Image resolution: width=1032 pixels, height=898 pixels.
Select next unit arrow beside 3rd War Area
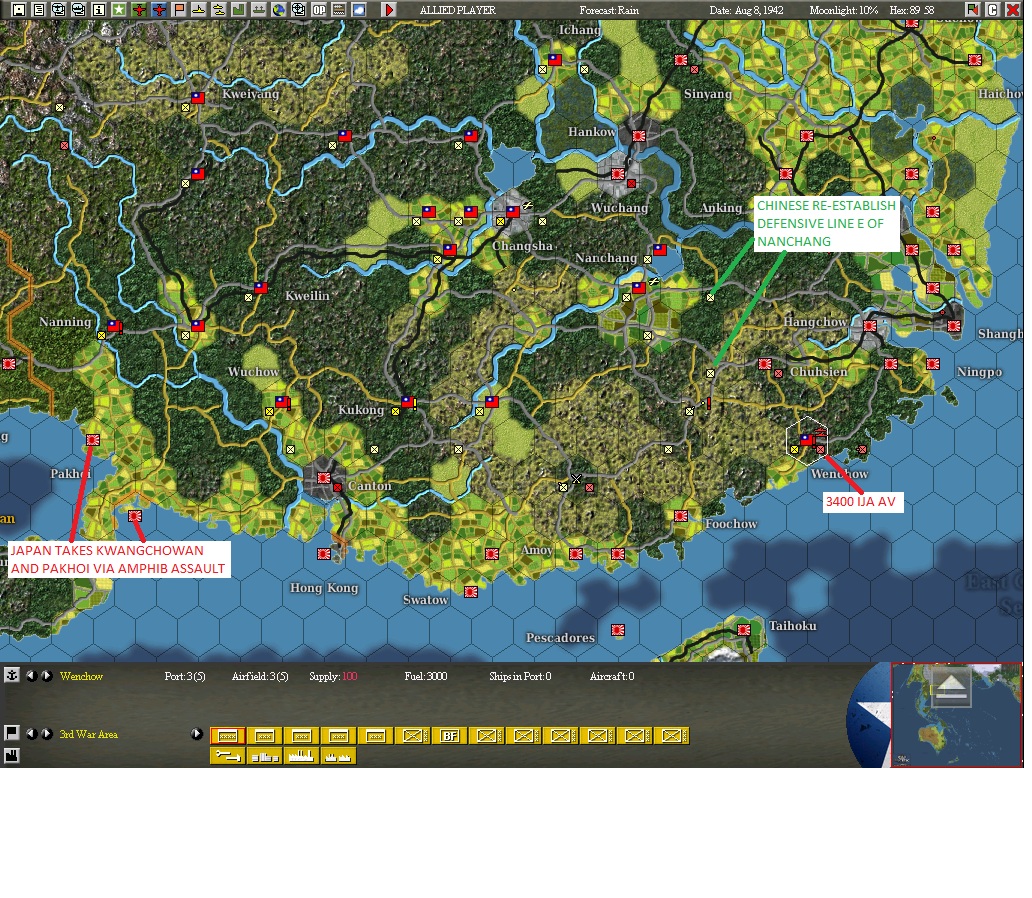(x=47, y=733)
